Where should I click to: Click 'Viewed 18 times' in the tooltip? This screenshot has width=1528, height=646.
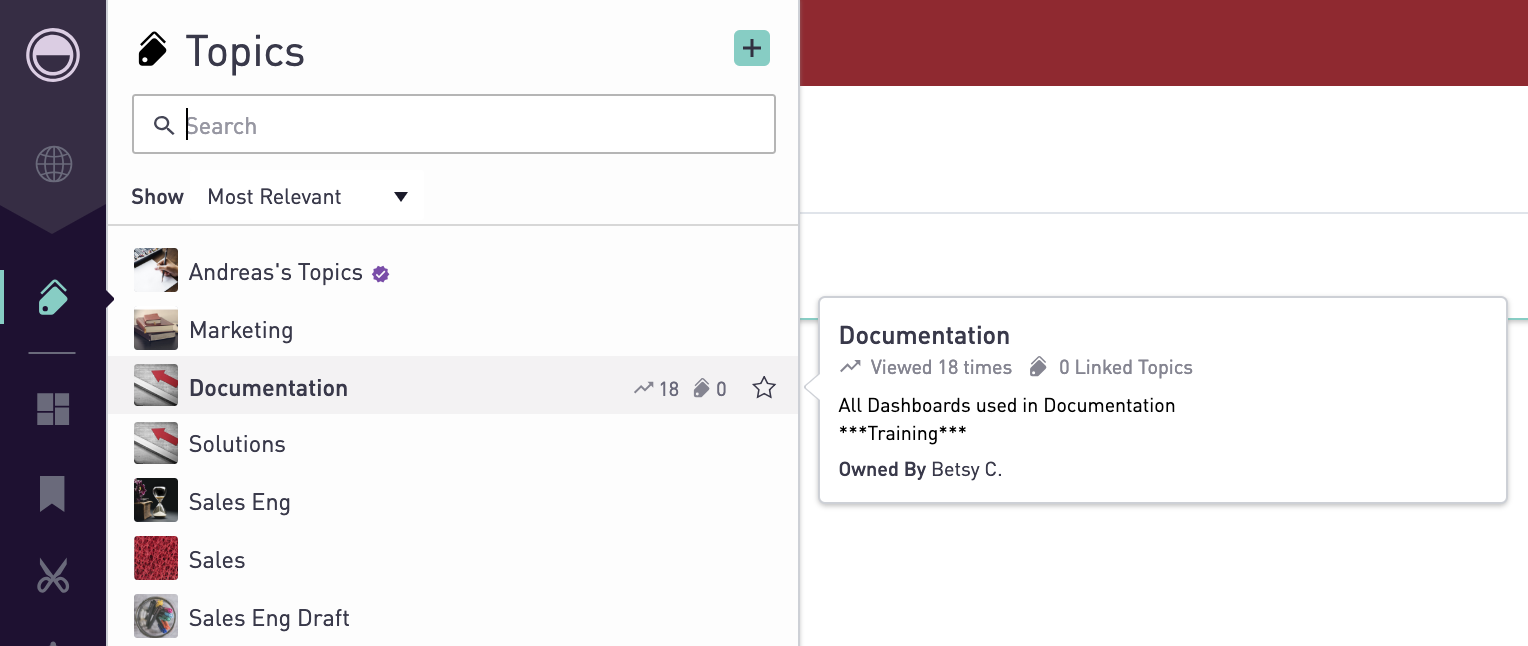940,368
